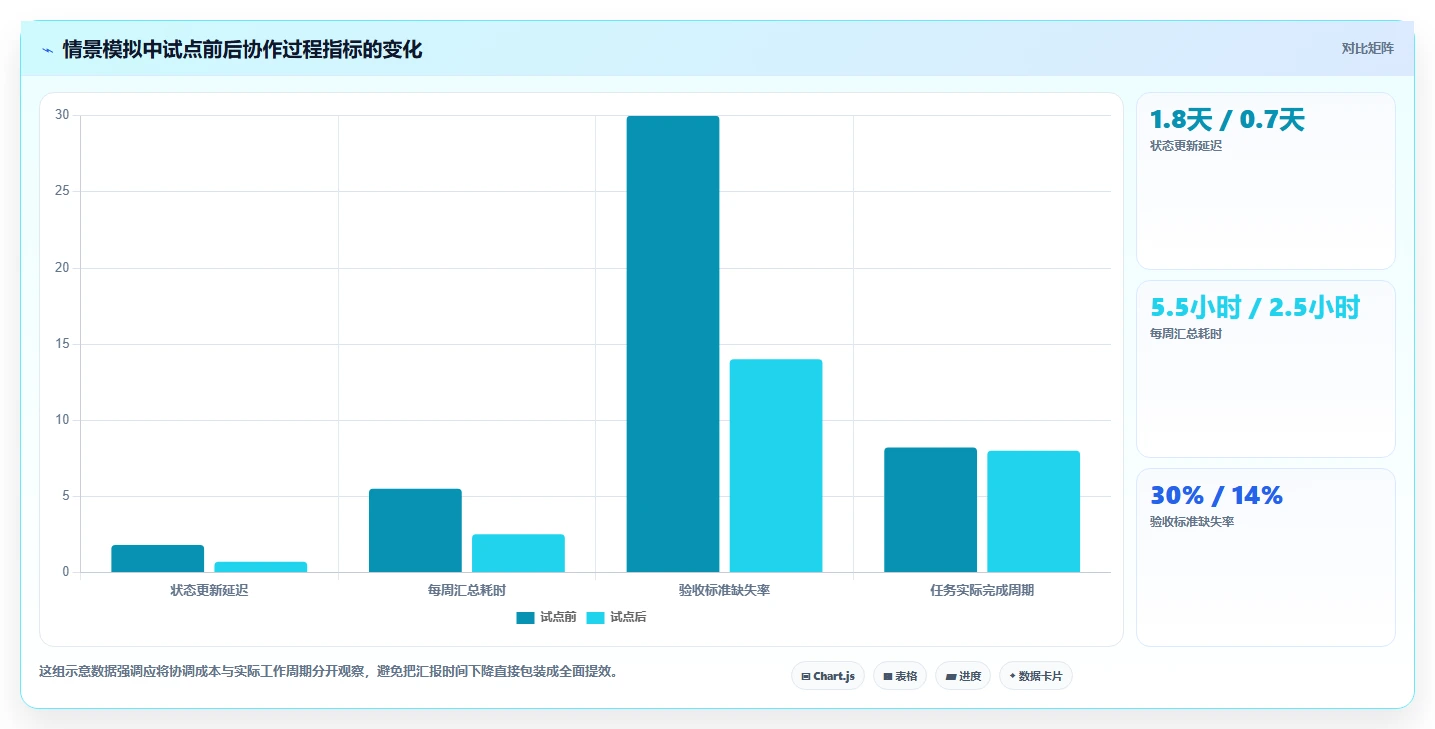This screenshot has height=729, width=1435.
Task: Click the 进度 tag icon
Action: click(951, 677)
